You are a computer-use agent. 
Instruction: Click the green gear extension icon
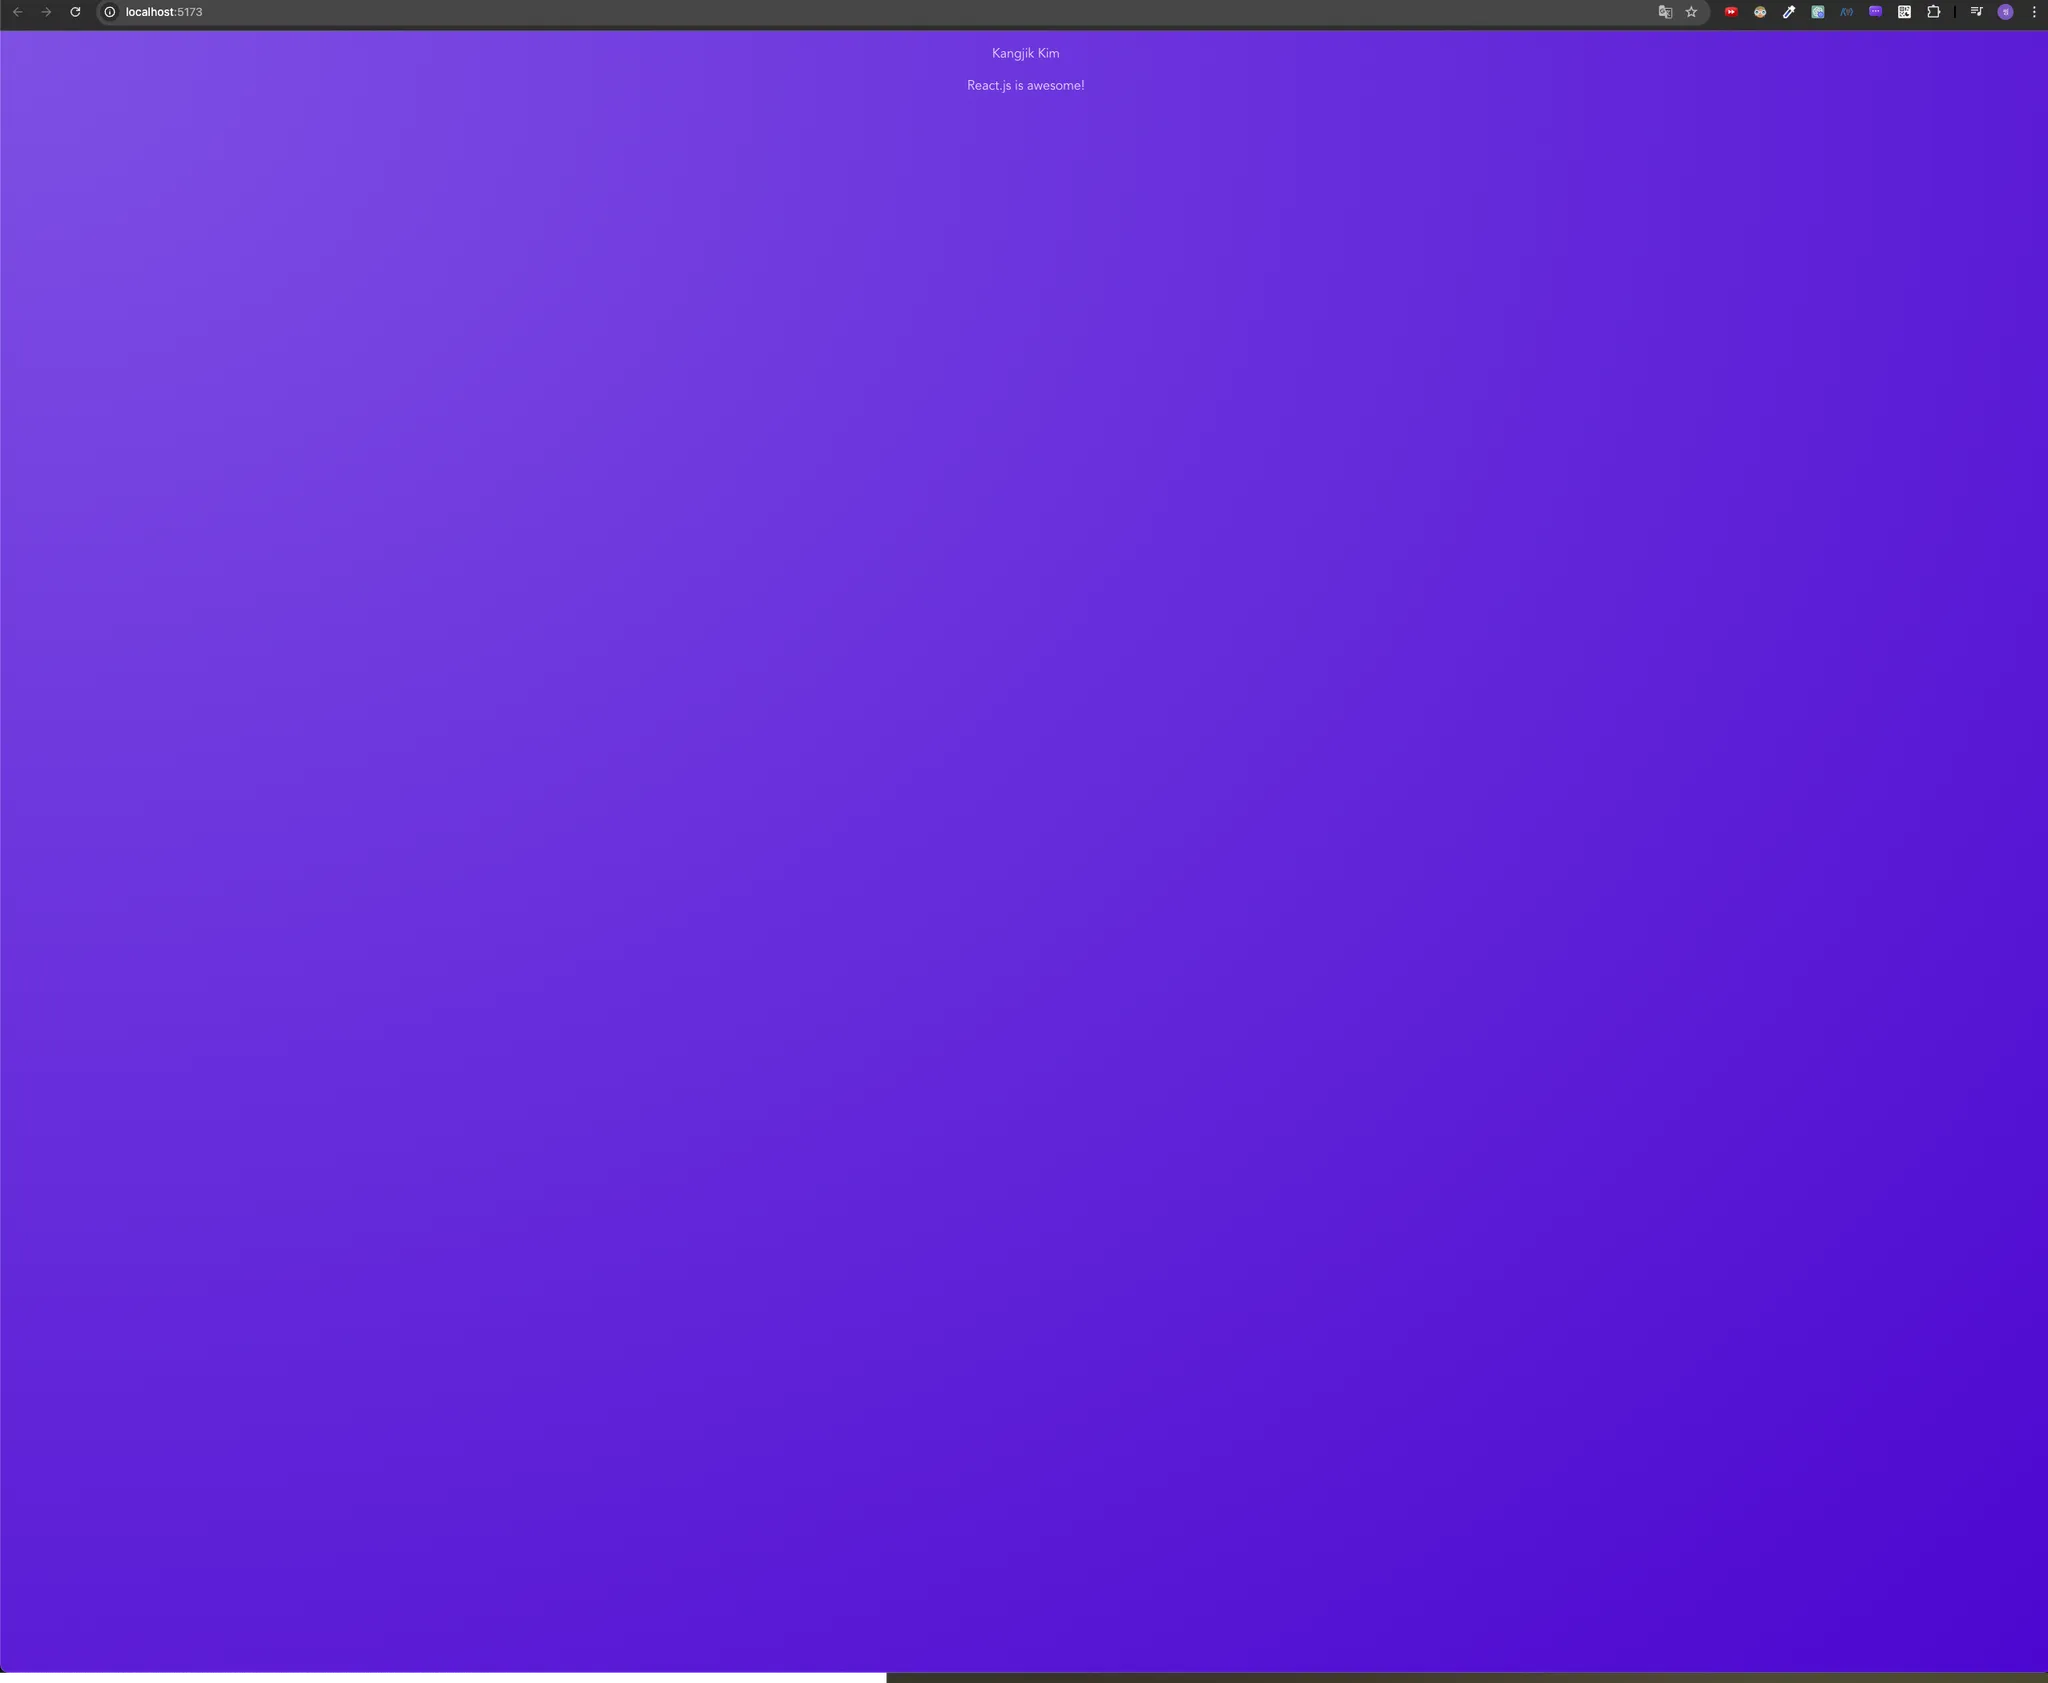click(1818, 12)
